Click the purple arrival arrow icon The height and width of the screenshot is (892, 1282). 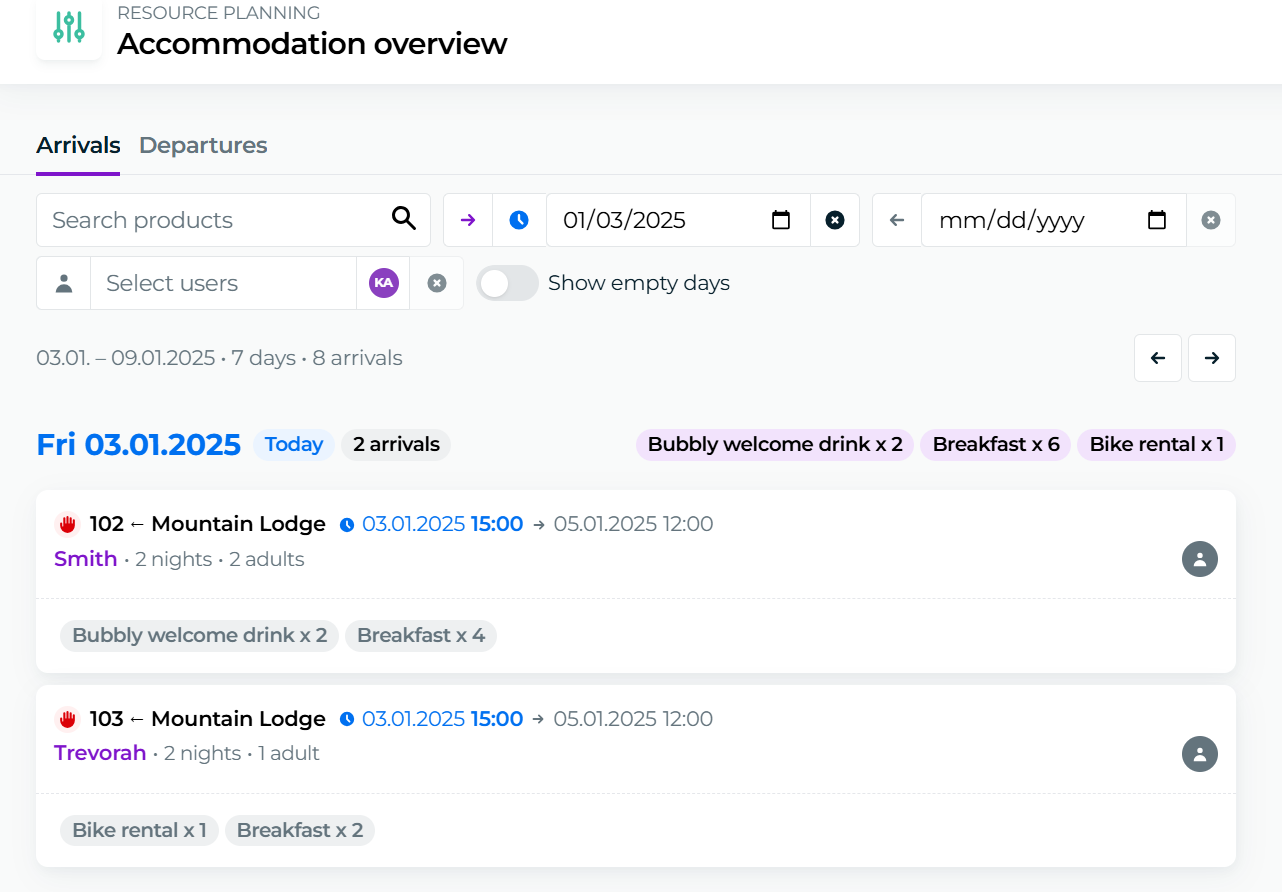click(468, 220)
